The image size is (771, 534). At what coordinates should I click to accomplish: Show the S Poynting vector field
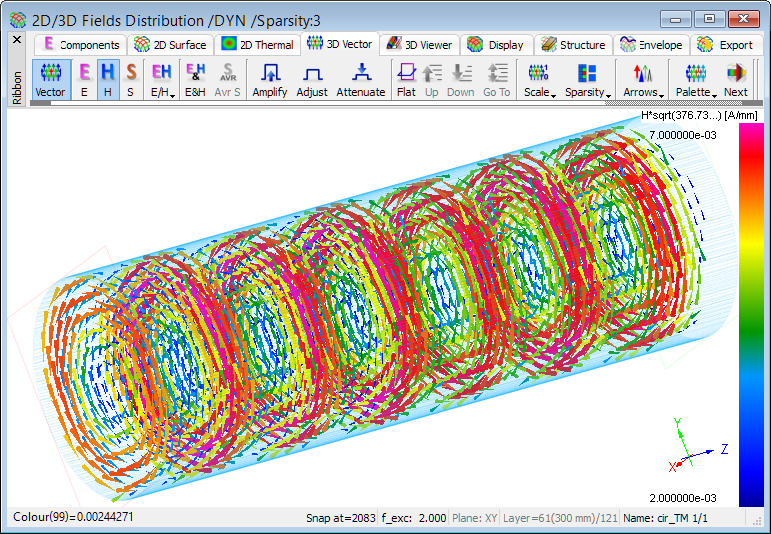coord(131,79)
